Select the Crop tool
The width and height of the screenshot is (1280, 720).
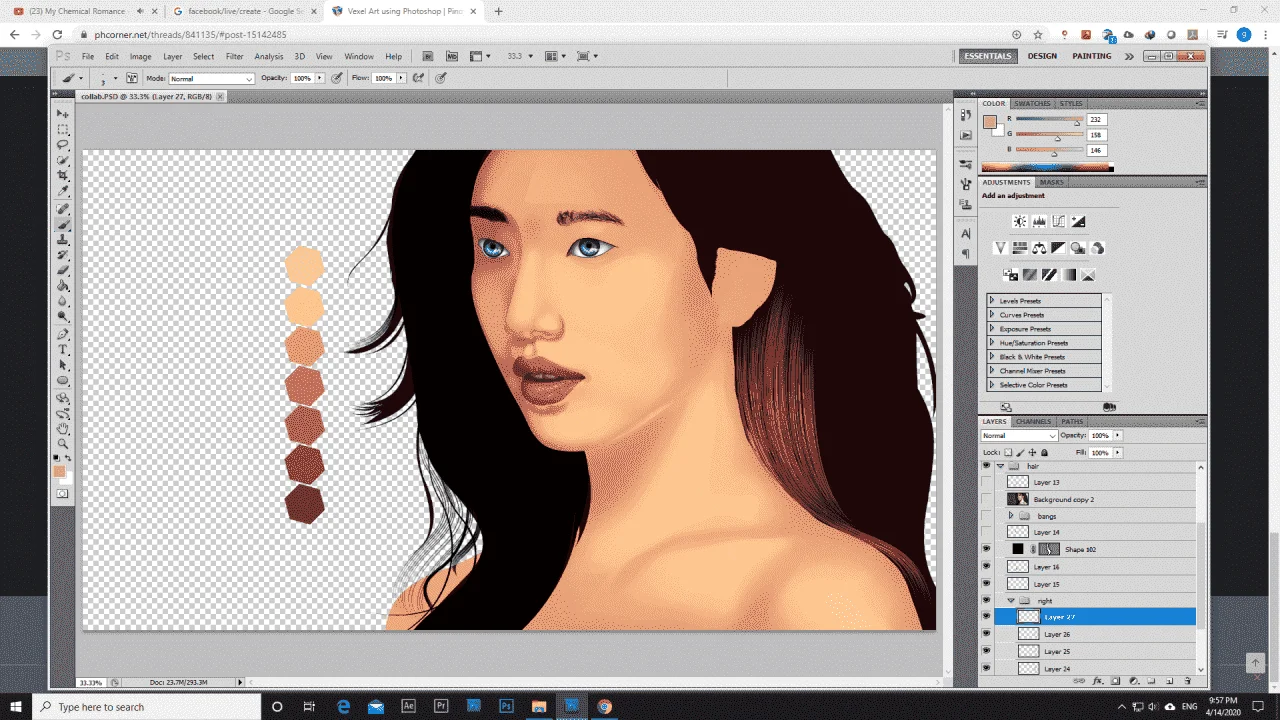[x=63, y=176]
